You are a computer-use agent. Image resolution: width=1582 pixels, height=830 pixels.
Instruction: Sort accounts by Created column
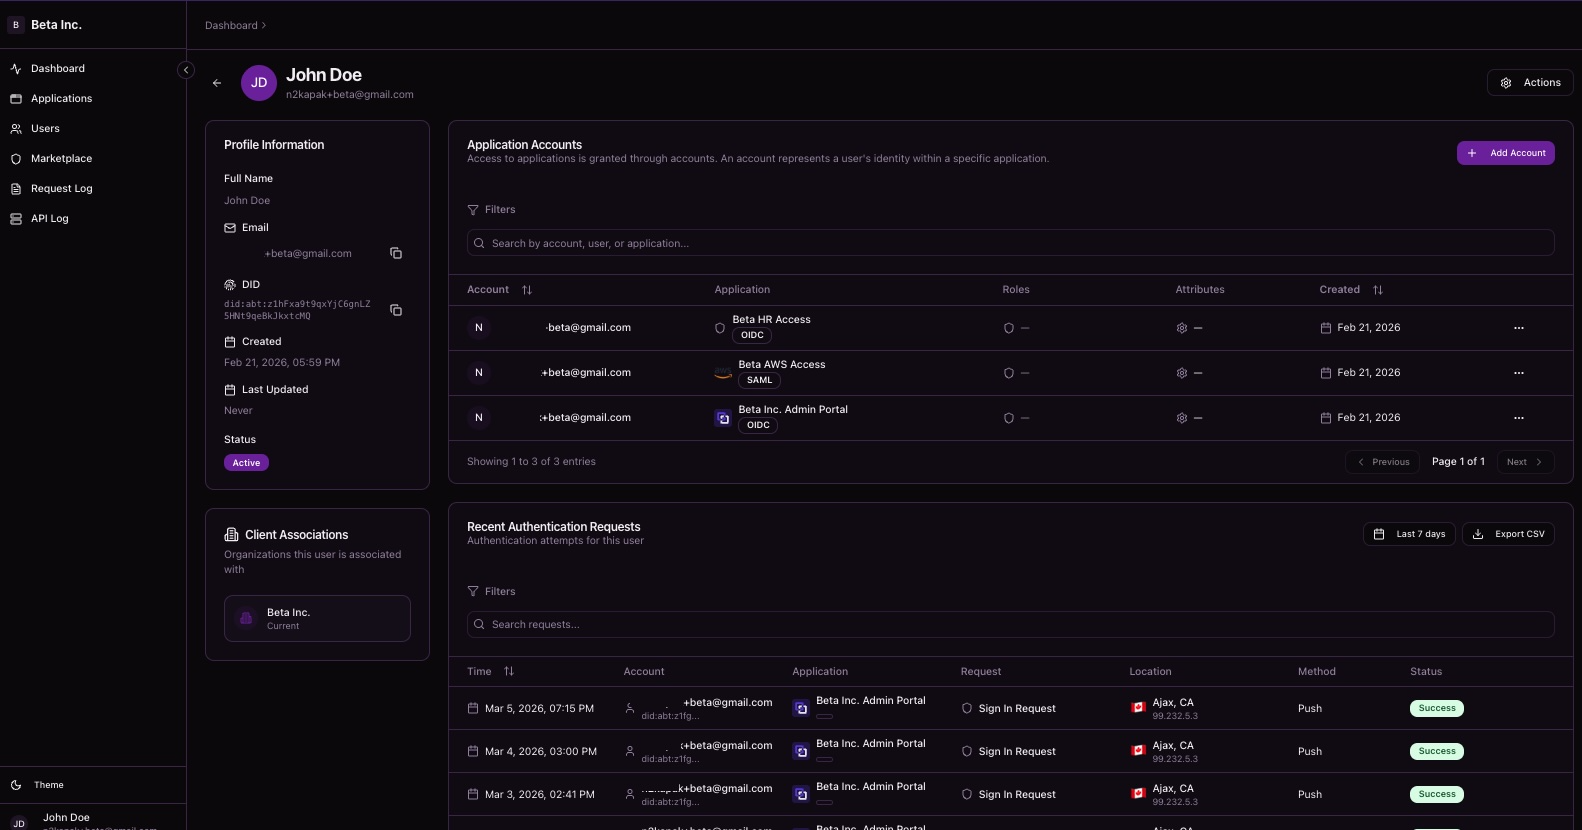1377,290
